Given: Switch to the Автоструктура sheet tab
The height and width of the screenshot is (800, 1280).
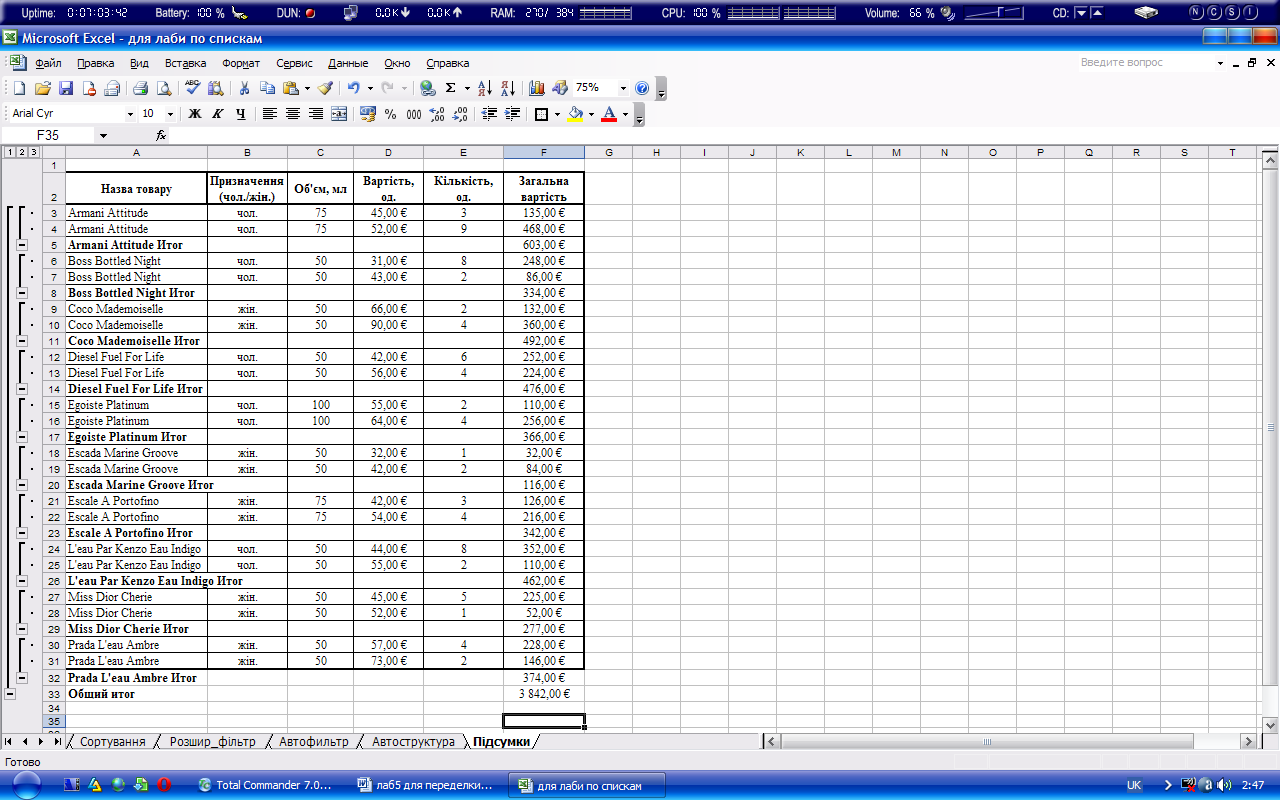Looking at the screenshot, I should click(x=413, y=742).
